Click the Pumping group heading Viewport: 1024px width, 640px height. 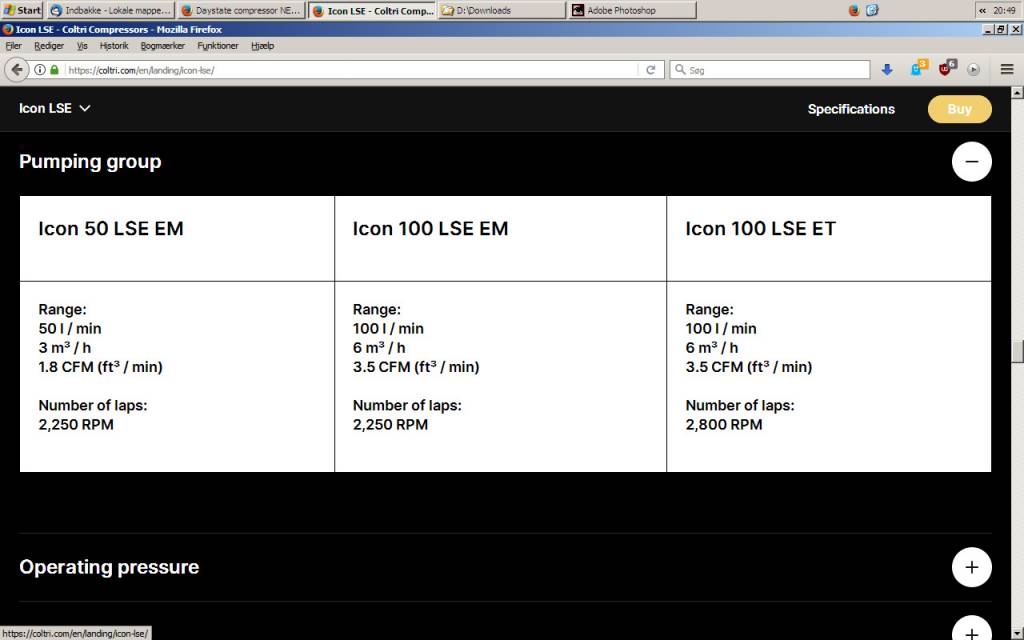(x=90, y=161)
